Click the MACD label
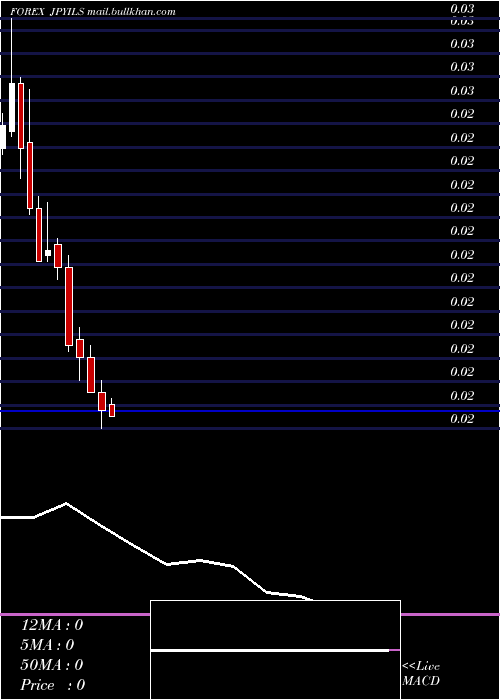The height and width of the screenshot is (700, 500). [421, 681]
